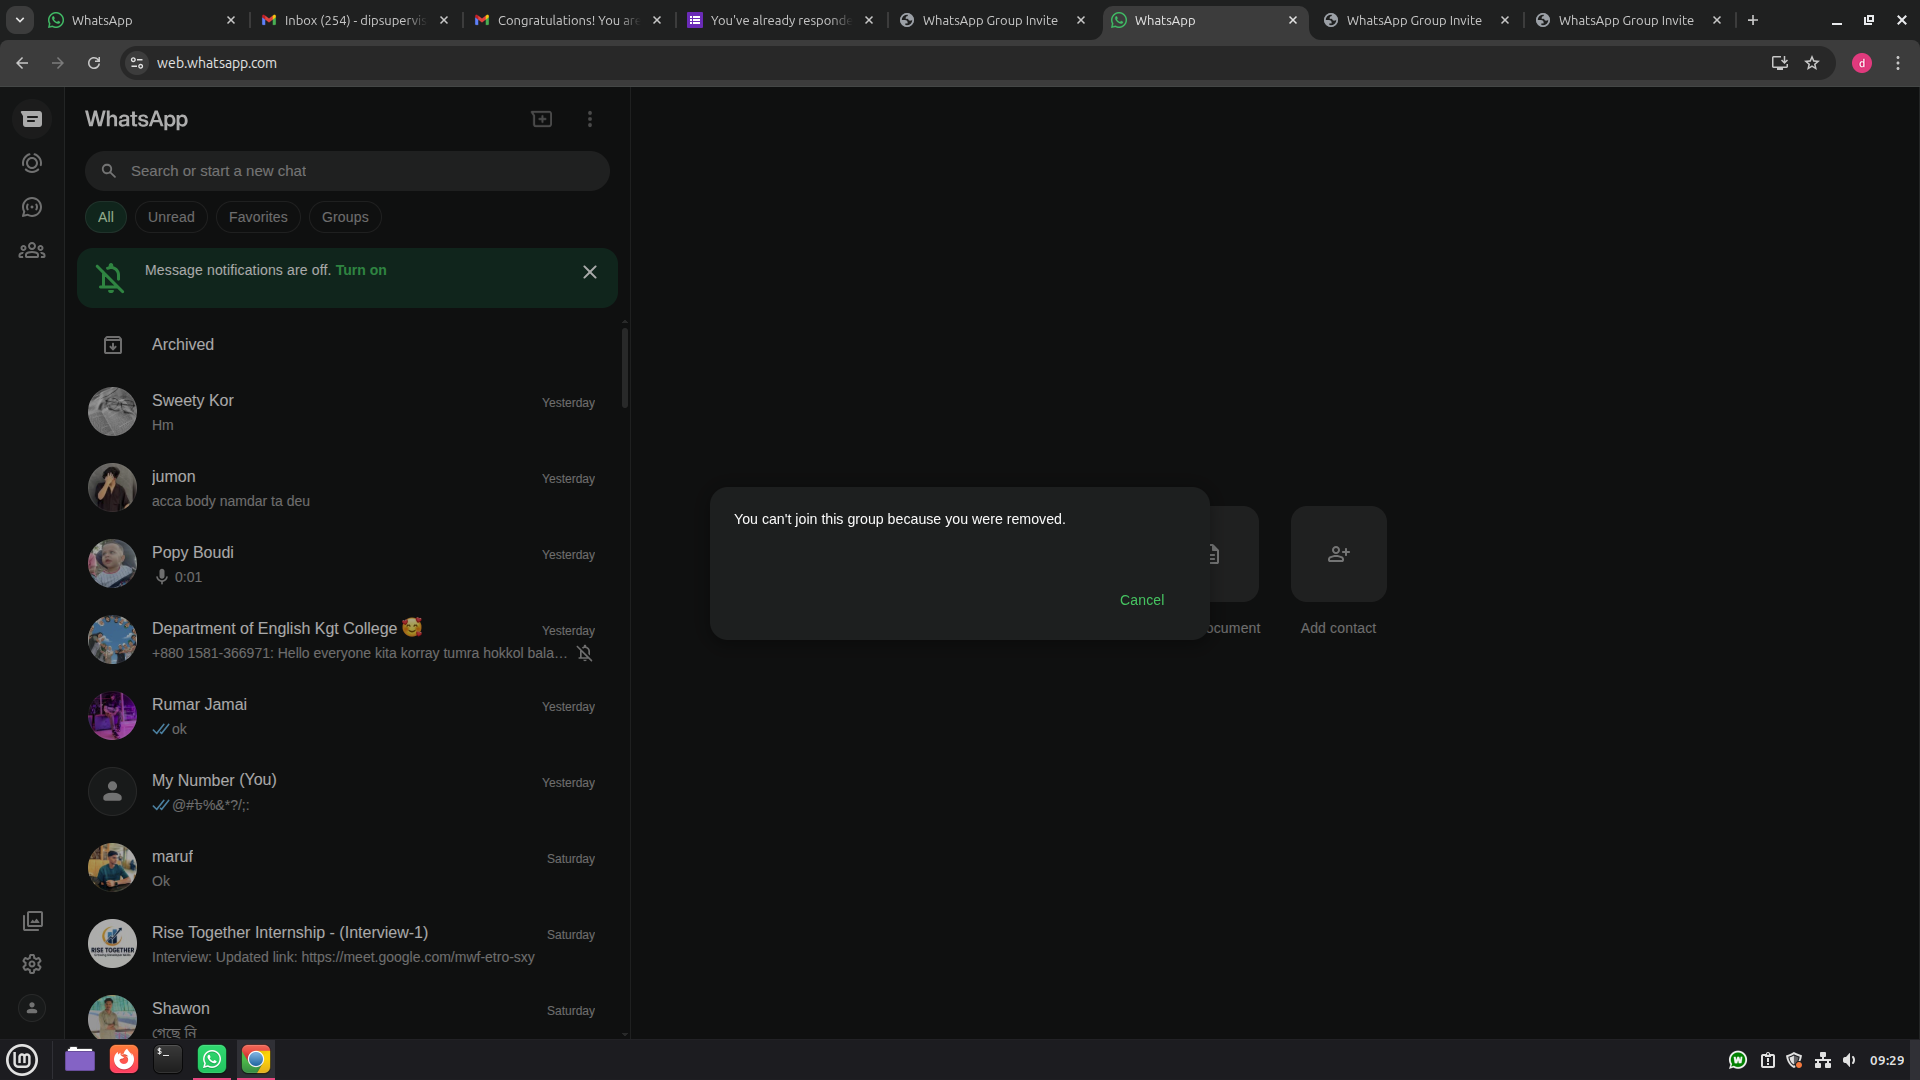Viewport: 1920px width, 1080px height.
Task: Open Chrome's three-dot menu
Action: [x=1898, y=63]
